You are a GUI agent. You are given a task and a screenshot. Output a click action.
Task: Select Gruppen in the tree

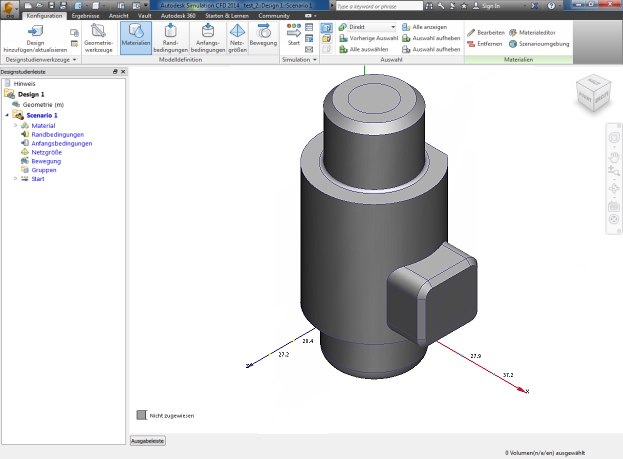(44, 170)
